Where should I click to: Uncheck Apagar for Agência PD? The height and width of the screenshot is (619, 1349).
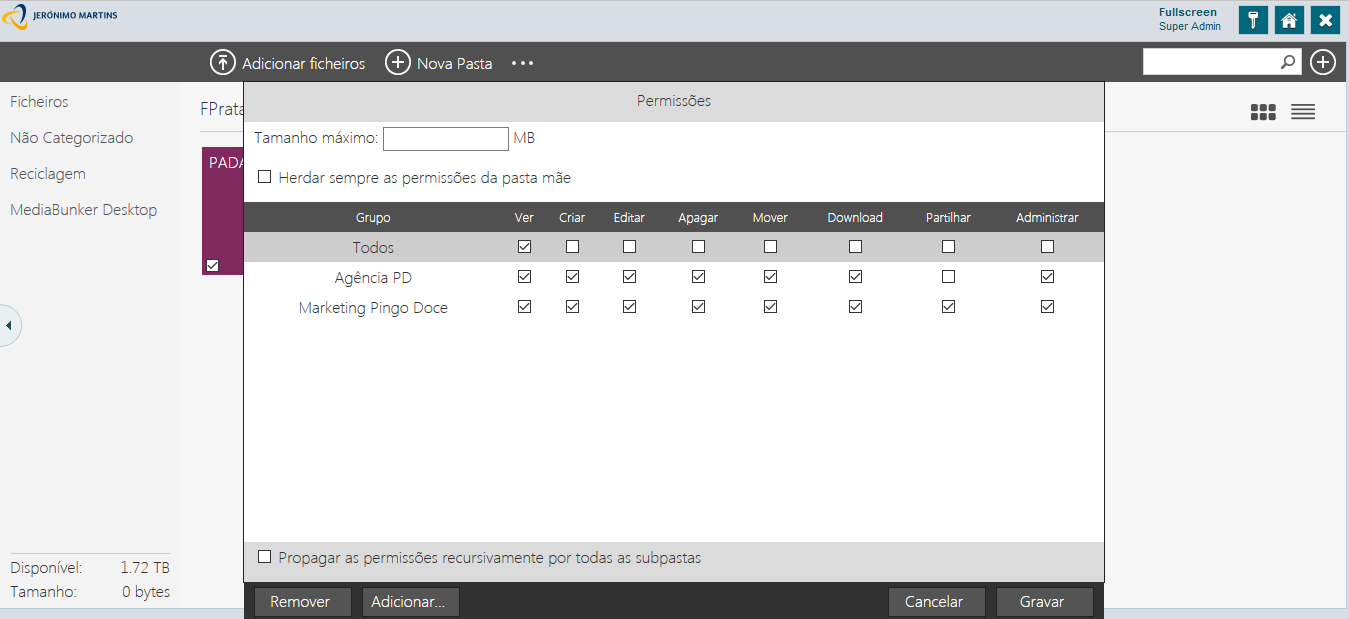click(698, 276)
